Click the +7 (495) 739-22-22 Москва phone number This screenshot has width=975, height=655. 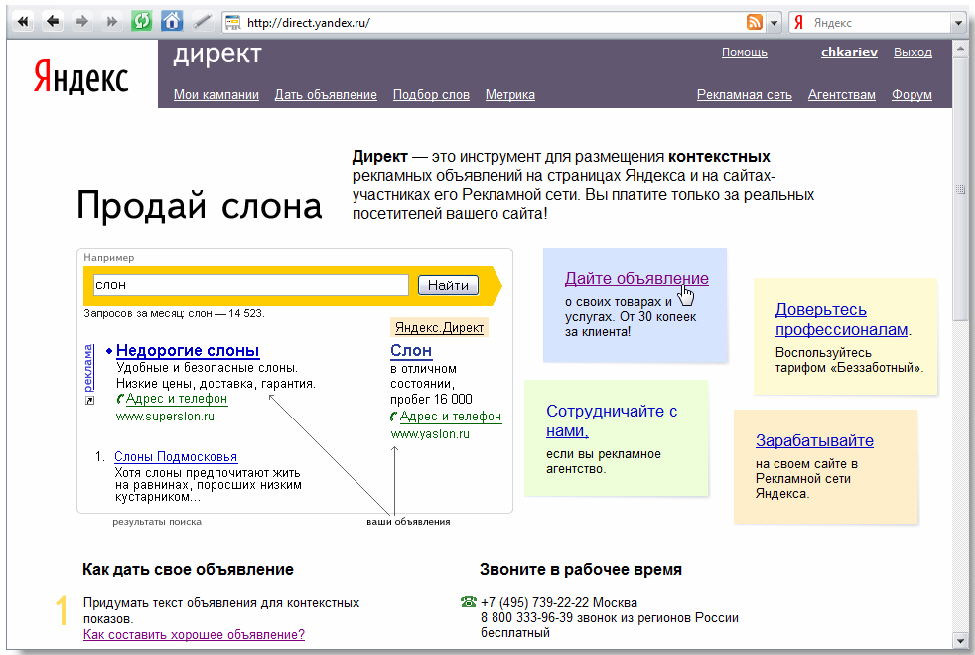pyautogui.click(x=558, y=602)
